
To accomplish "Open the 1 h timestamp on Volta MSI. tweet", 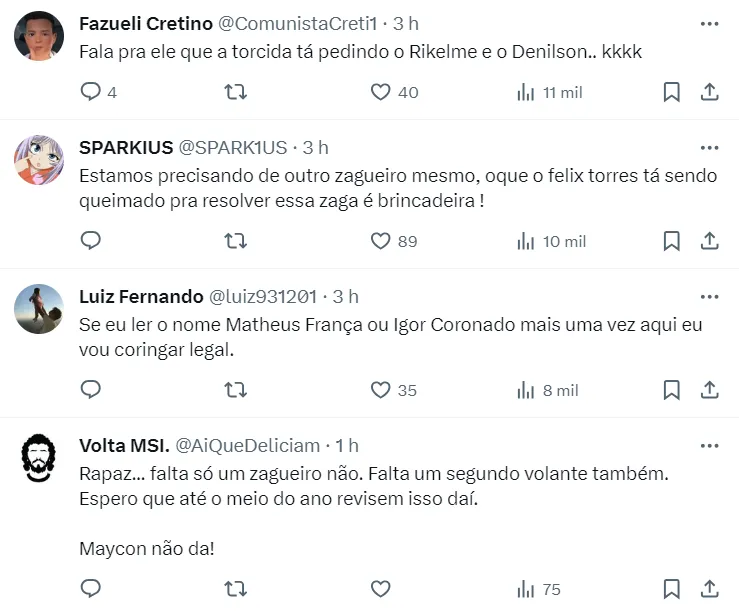I will coord(347,446).
